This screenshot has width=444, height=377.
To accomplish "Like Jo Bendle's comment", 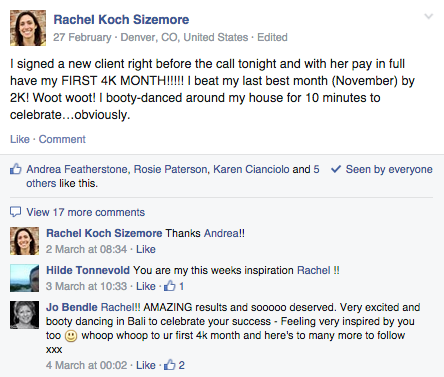I will coord(146,365).
